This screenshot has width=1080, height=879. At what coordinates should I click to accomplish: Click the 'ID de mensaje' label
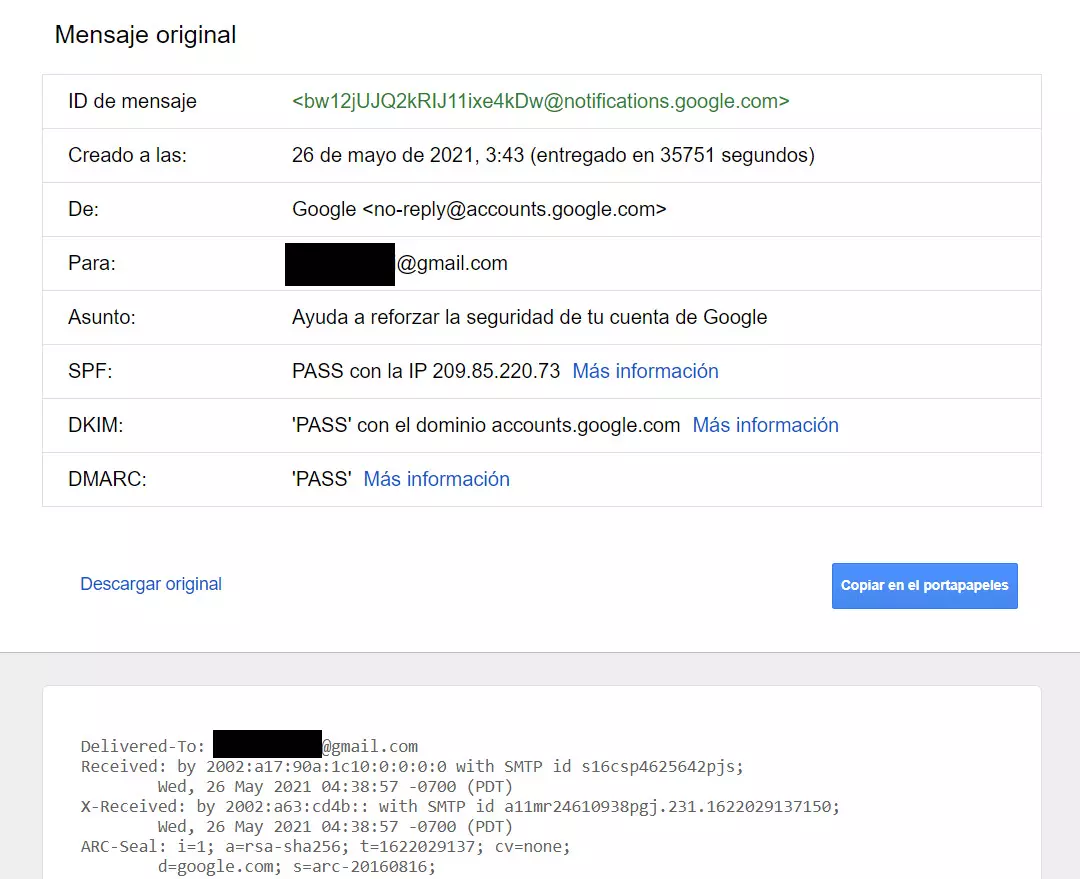[132, 101]
